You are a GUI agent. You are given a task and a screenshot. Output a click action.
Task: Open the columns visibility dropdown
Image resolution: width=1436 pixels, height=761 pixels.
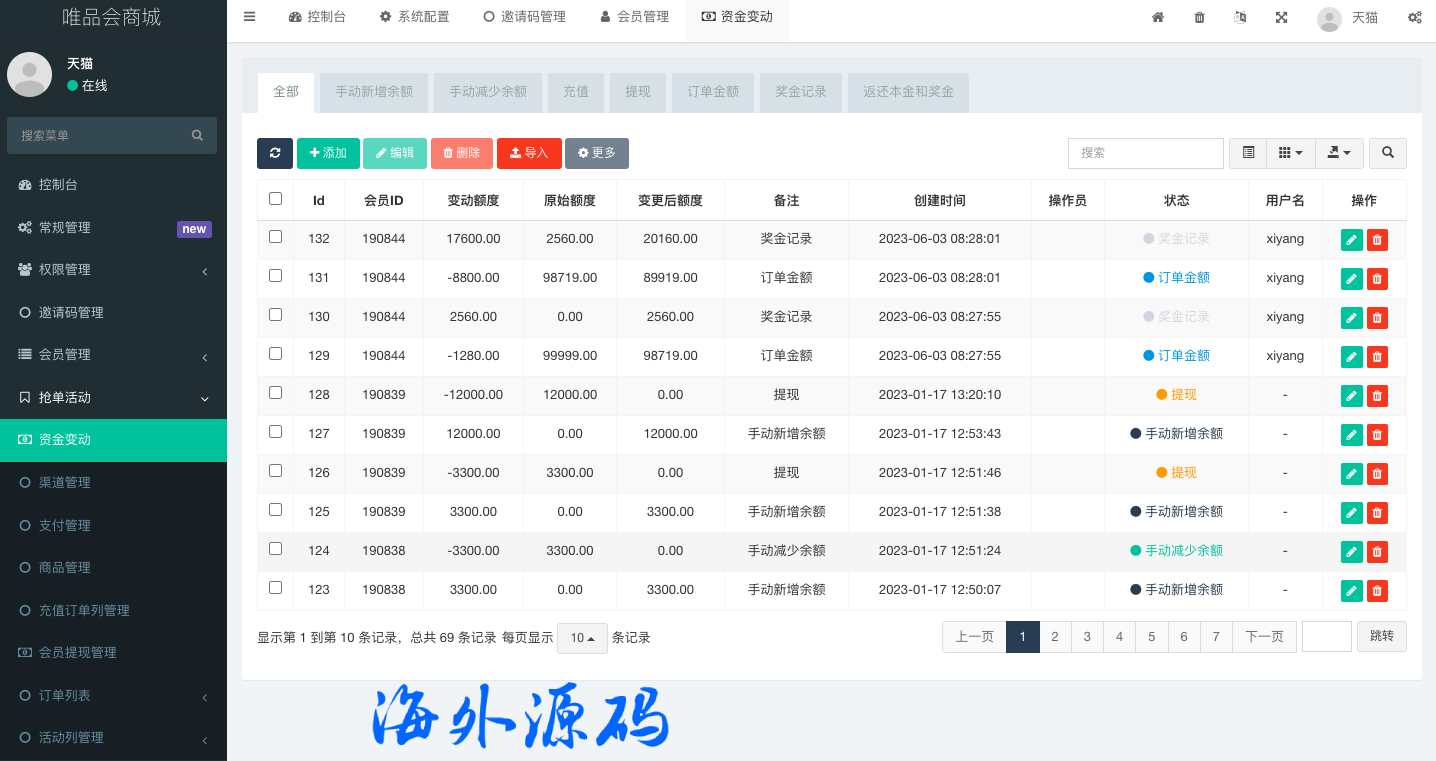click(x=1290, y=153)
